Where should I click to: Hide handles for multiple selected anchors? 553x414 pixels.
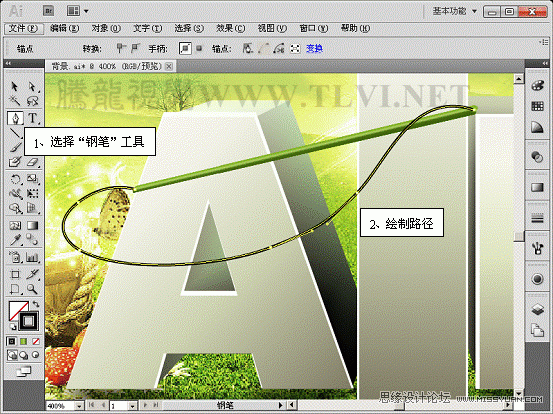click(199, 48)
